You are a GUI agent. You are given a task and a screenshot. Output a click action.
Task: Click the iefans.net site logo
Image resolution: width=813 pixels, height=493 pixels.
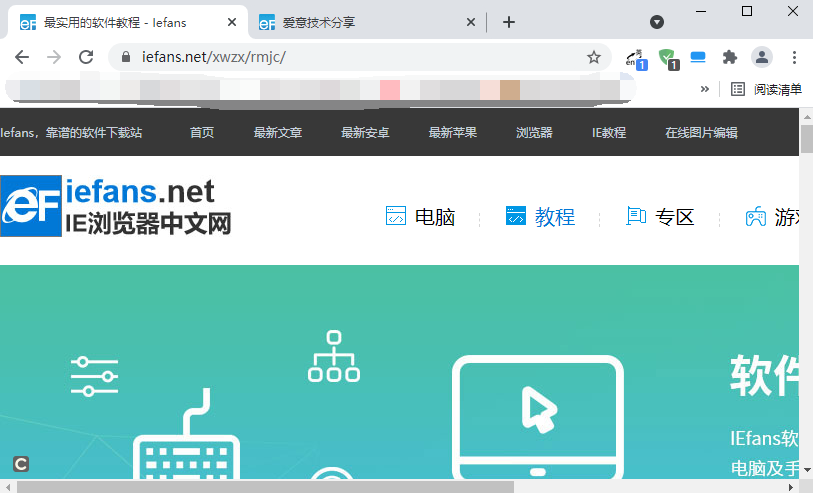tap(116, 206)
